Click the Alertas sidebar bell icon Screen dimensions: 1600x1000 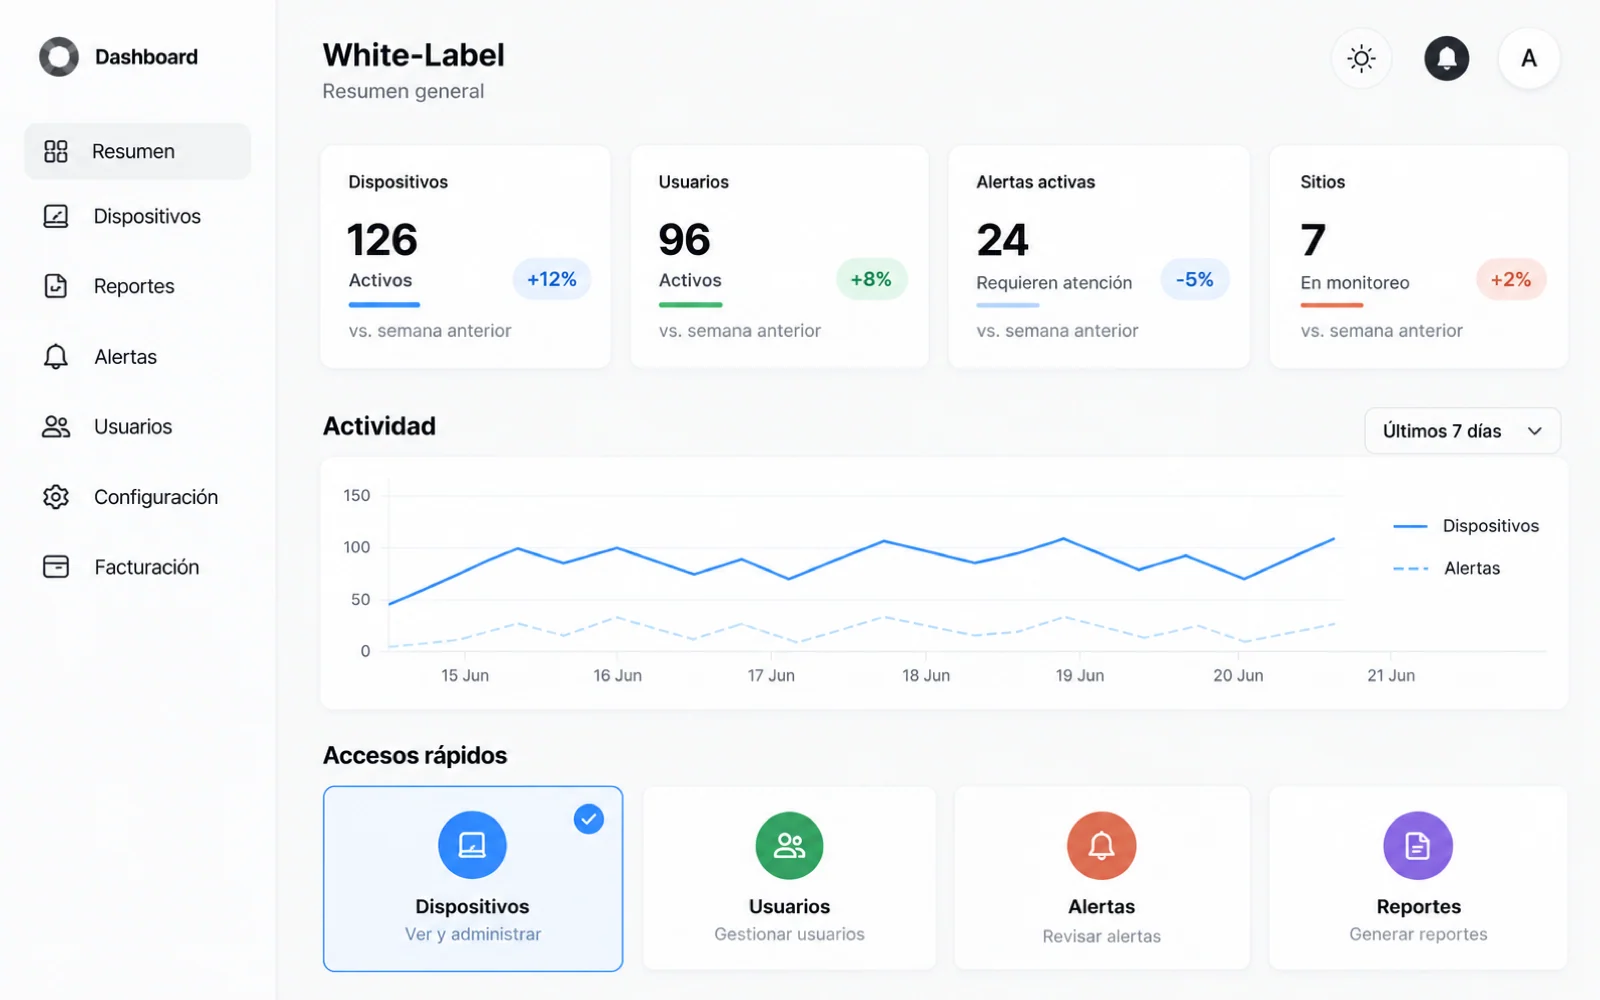tap(56, 357)
